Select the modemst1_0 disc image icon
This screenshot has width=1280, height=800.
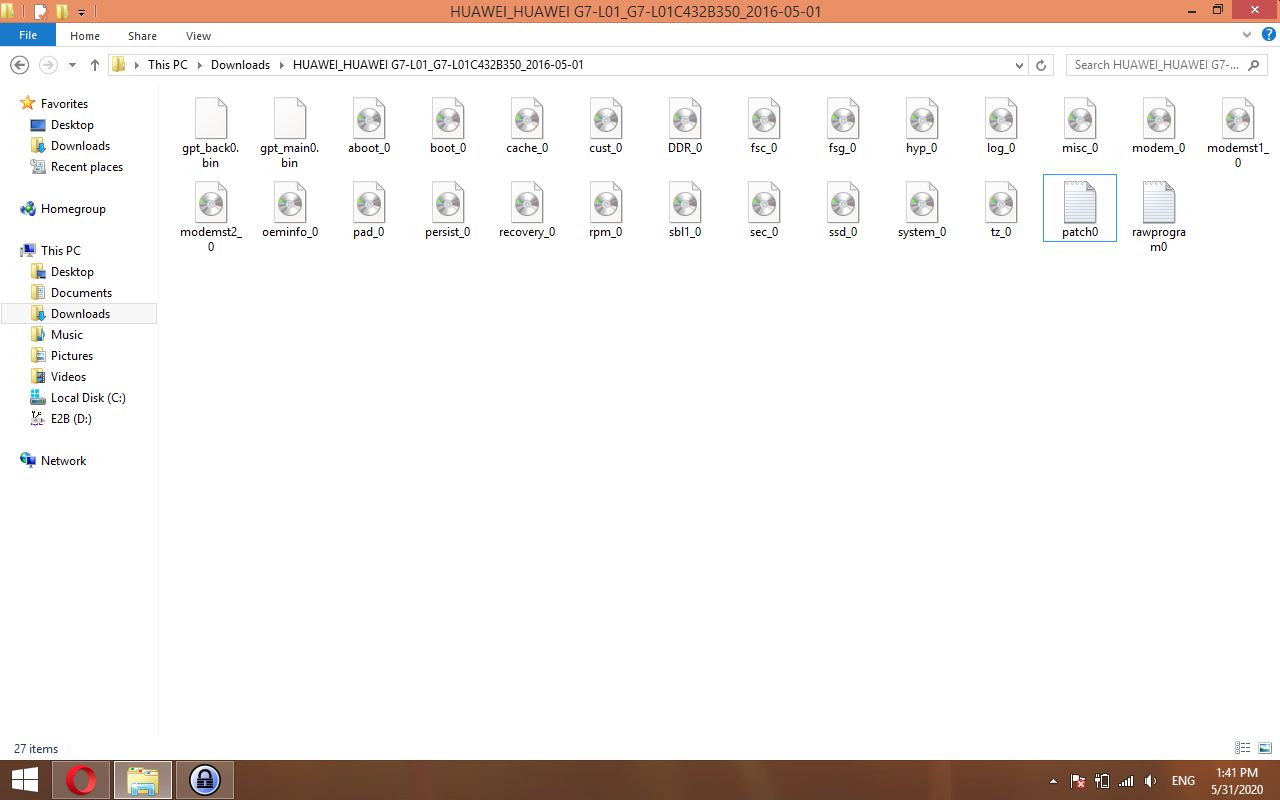click(1238, 118)
